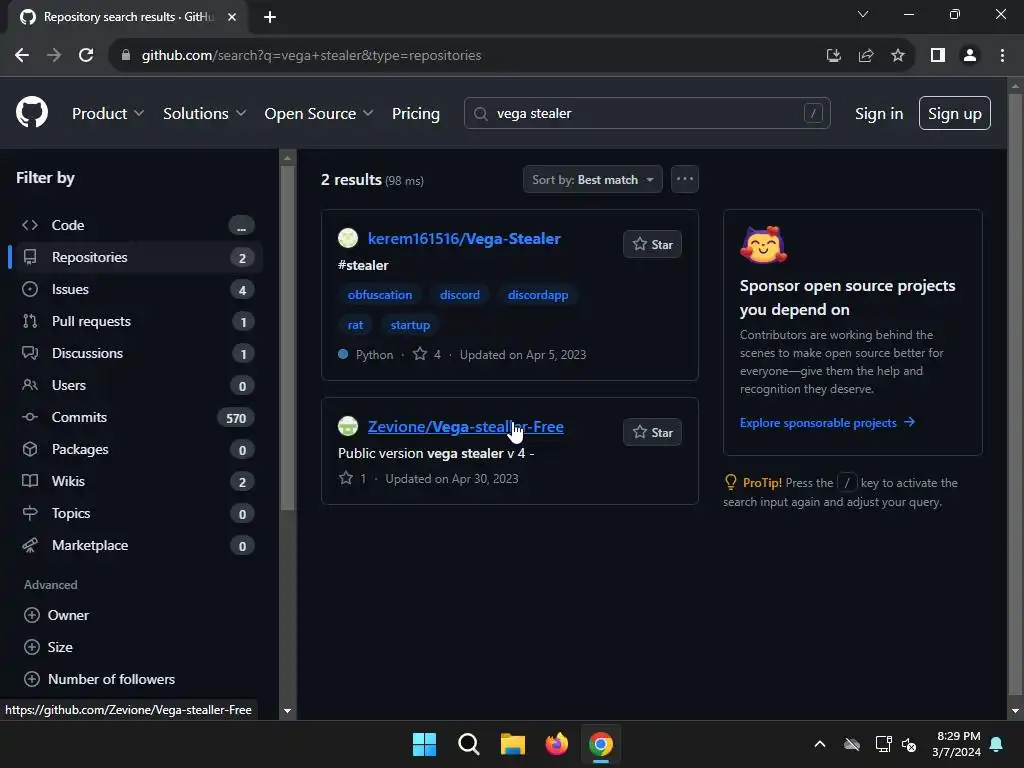Open the three-dots results options menu
1024x768 pixels.
[684, 179]
